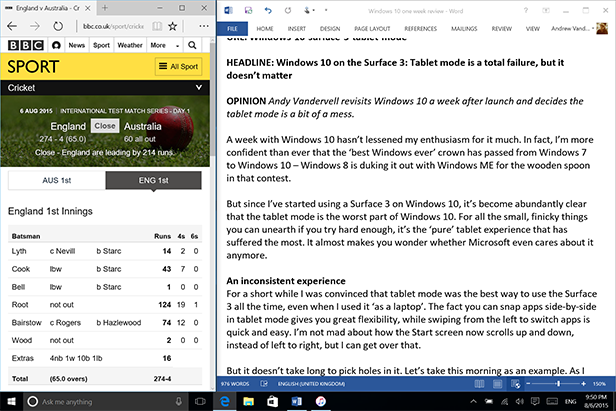Switch scorecard to AUS 1st innings
The height and width of the screenshot is (411, 616).
(57, 180)
